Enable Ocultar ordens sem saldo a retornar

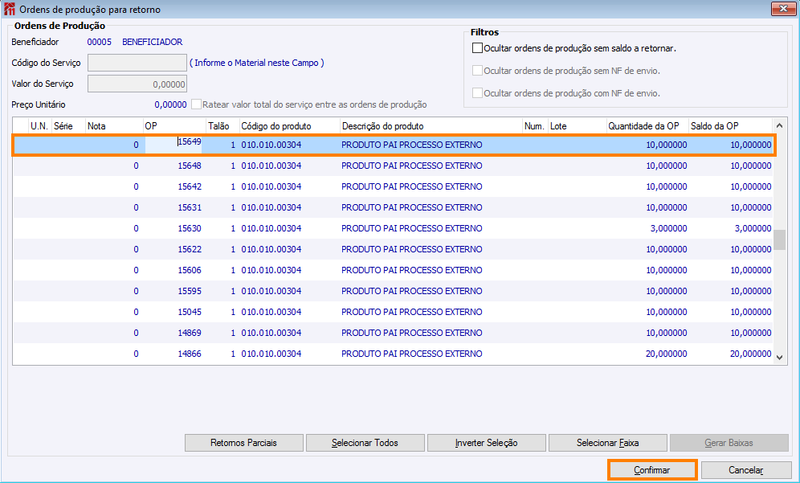(x=477, y=48)
